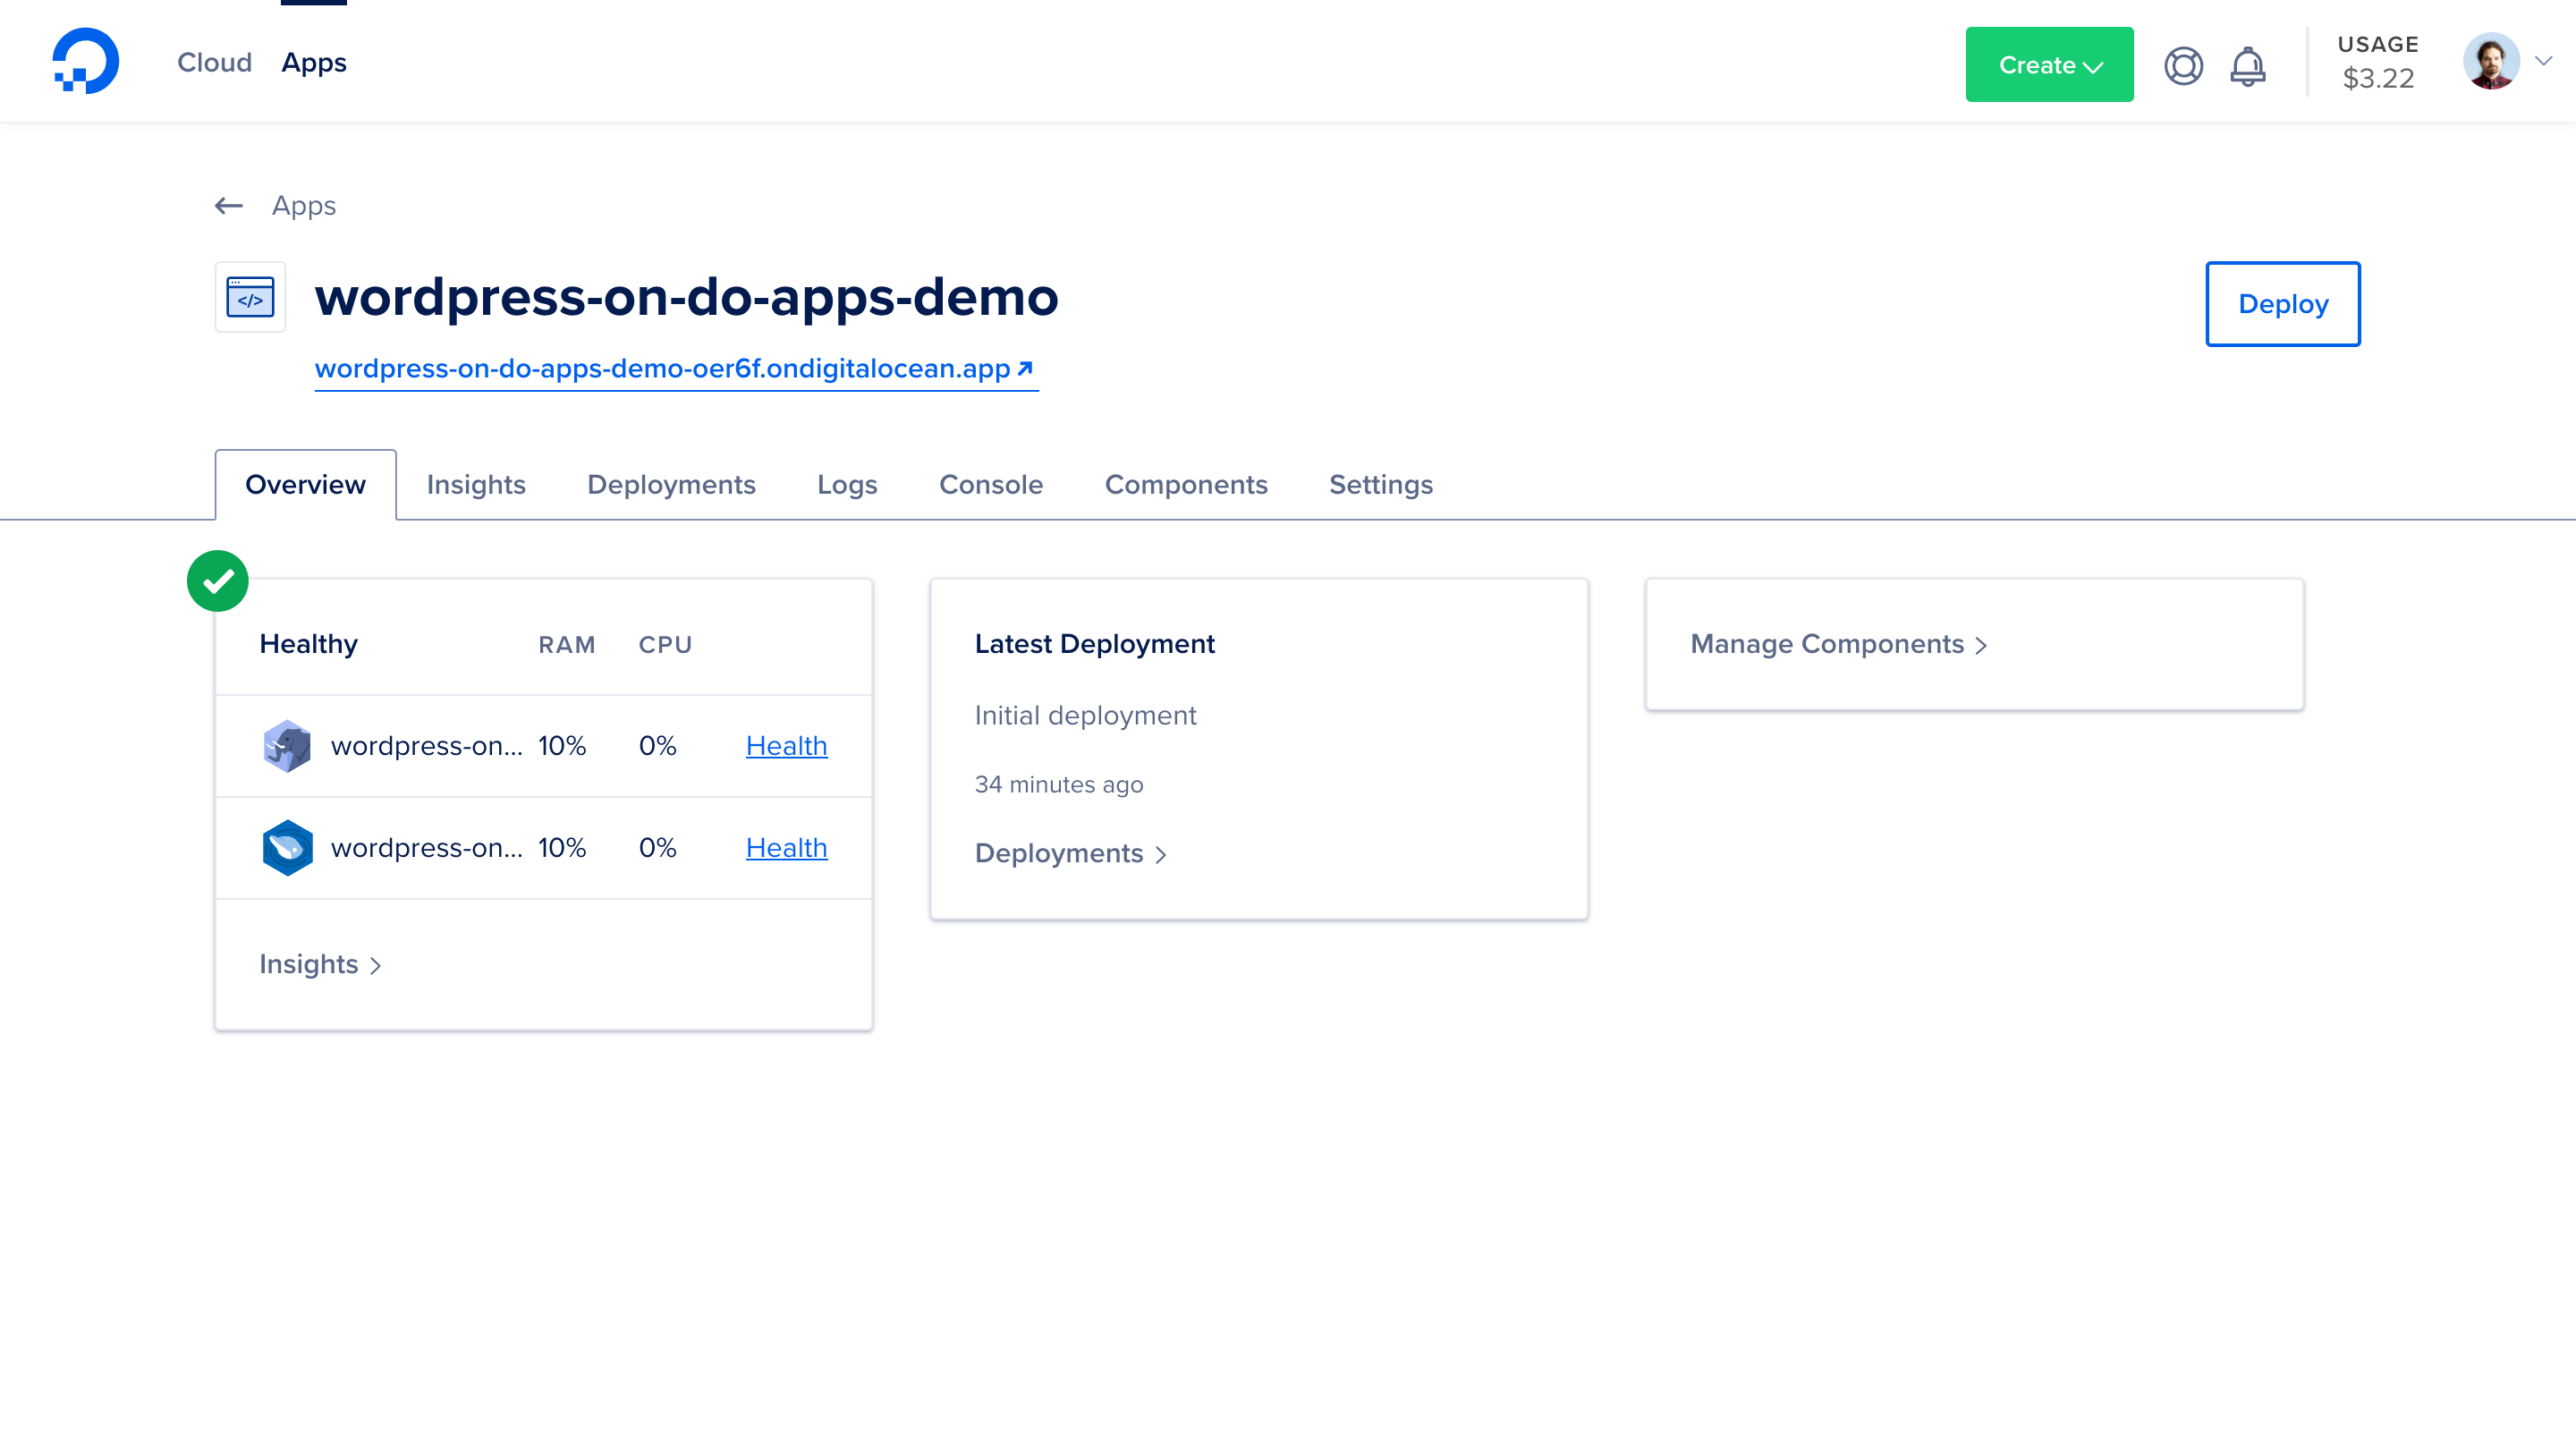Select Cloud in top navigation
Image resolution: width=2576 pixels, height=1449 pixels.
[214, 62]
